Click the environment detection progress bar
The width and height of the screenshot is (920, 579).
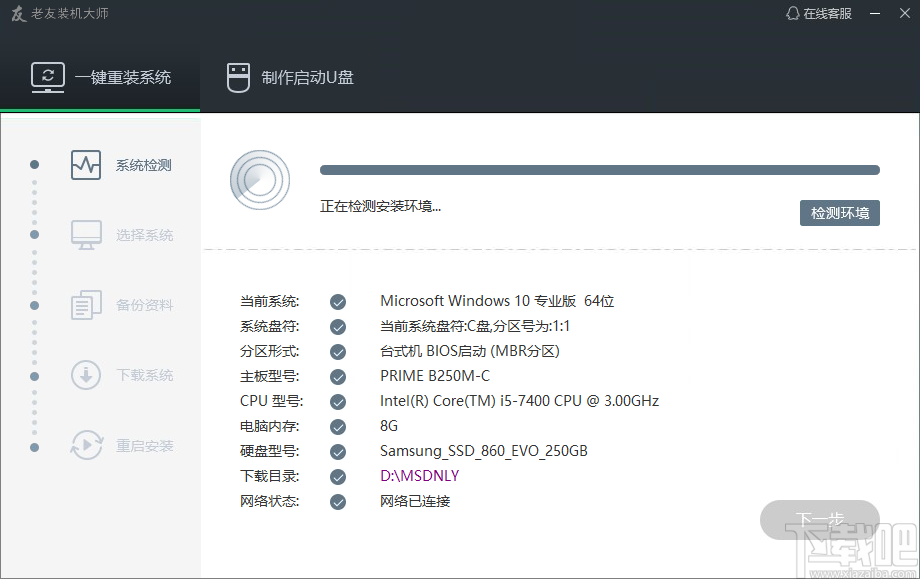[599, 170]
